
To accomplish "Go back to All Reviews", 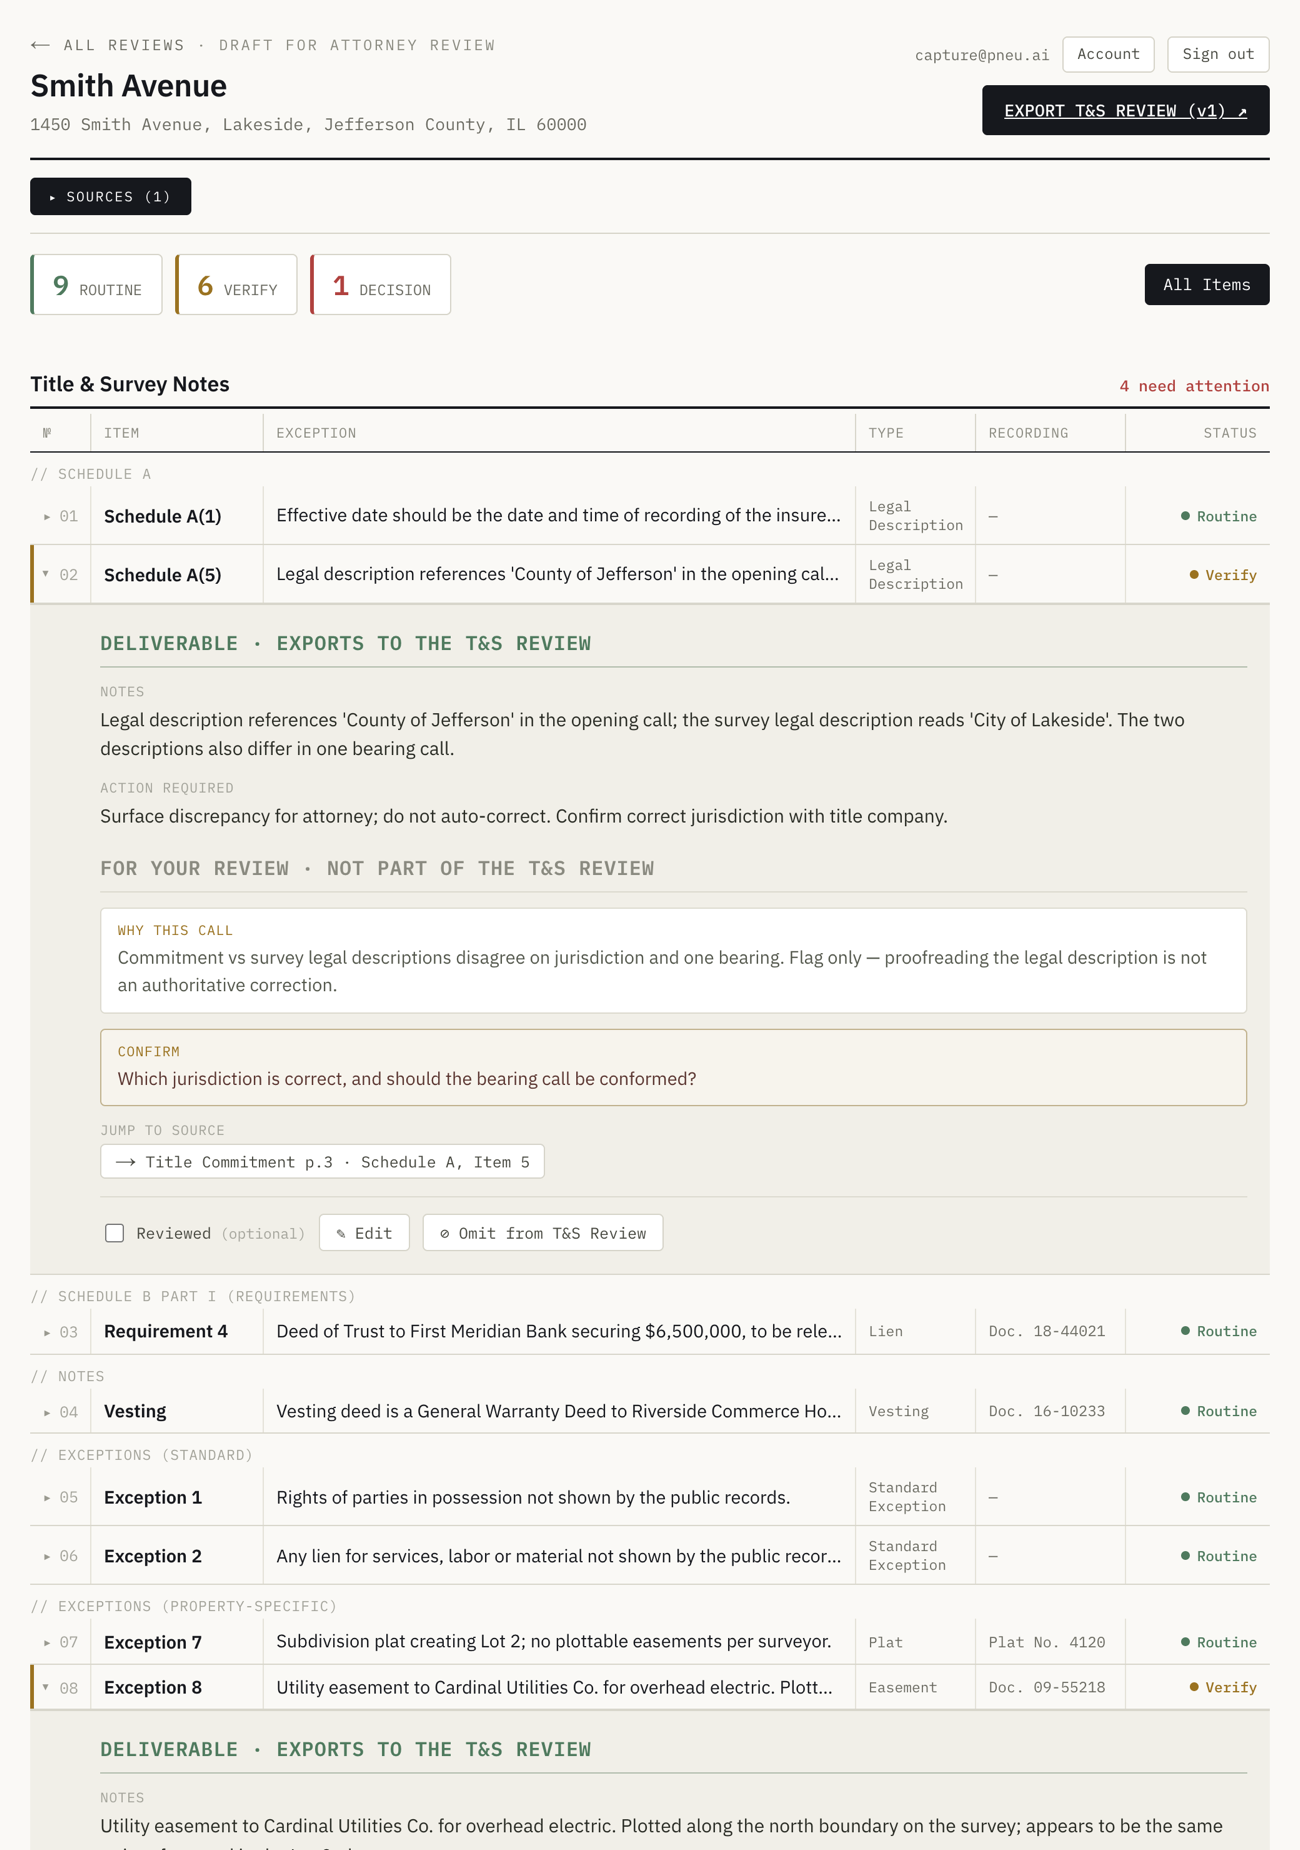I will pos(108,45).
